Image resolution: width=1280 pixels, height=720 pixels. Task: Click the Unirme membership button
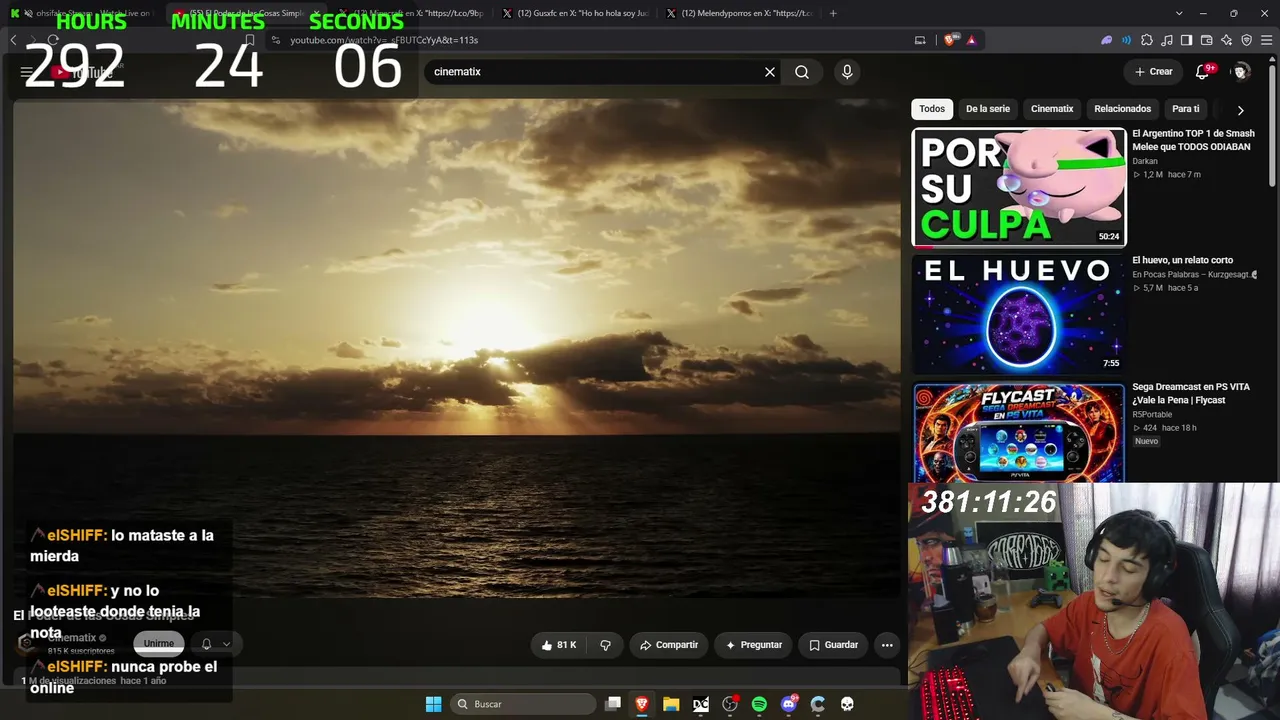159,644
